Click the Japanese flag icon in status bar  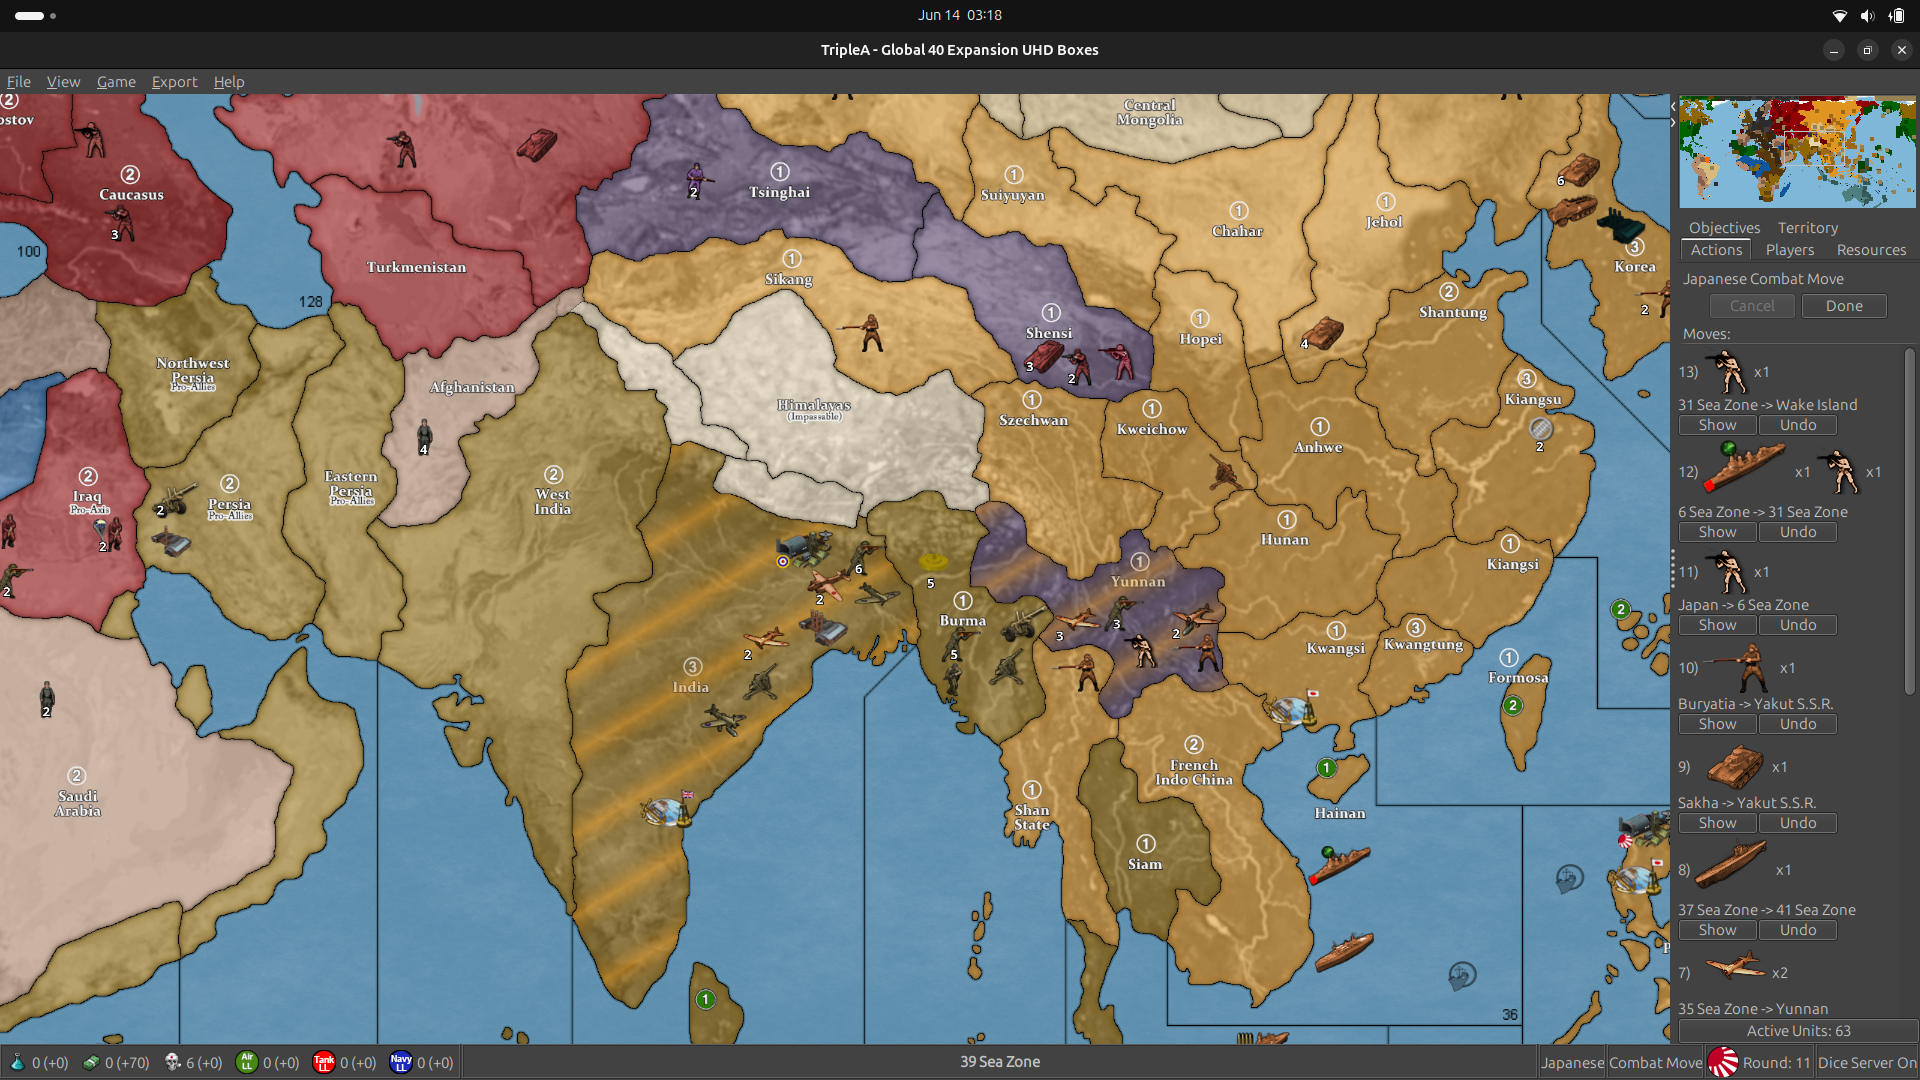(x=1723, y=1062)
